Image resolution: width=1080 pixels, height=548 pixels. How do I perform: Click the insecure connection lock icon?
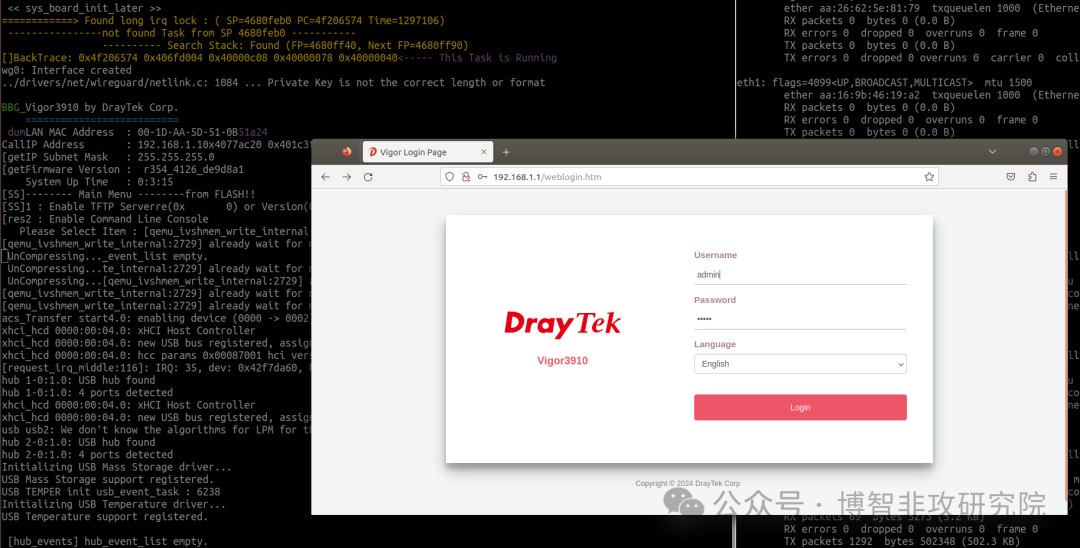point(466,177)
